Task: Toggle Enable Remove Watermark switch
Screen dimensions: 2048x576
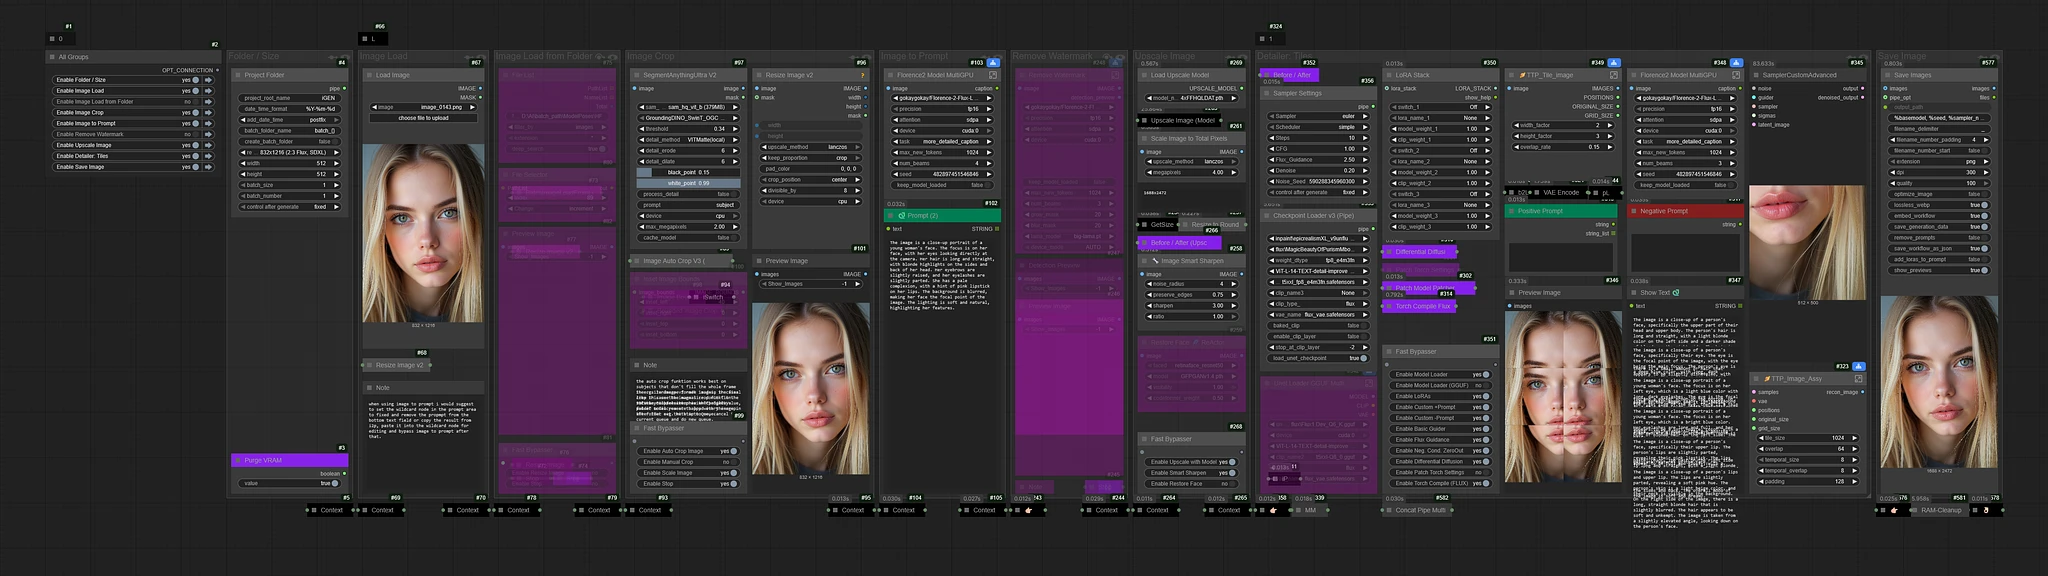Action: pyautogui.click(x=196, y=134)
